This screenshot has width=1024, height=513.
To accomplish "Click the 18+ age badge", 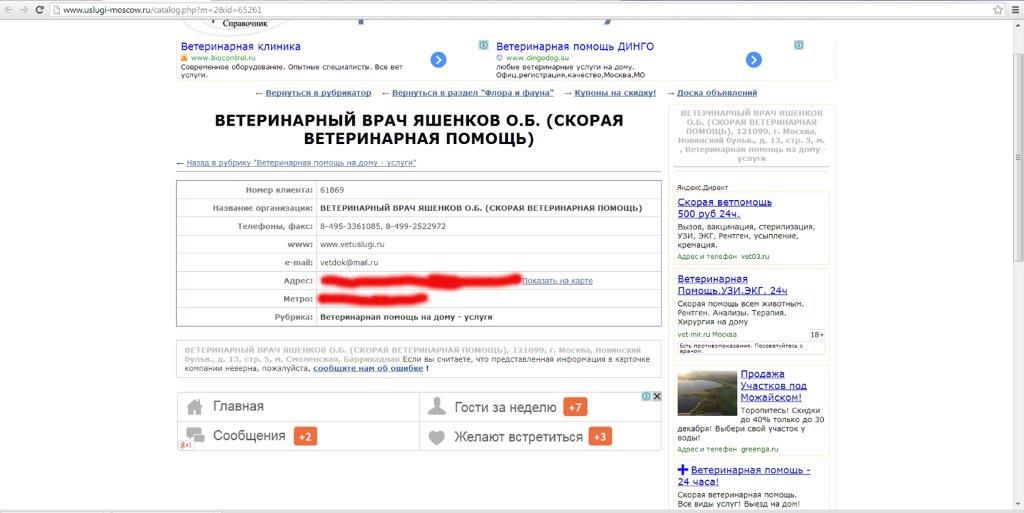I will point(817,334).
